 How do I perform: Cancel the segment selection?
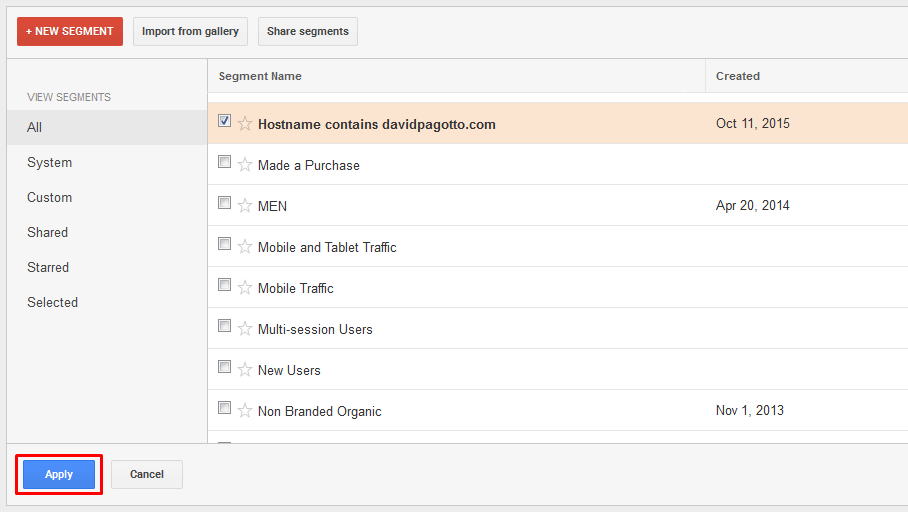tap(147, 474)
